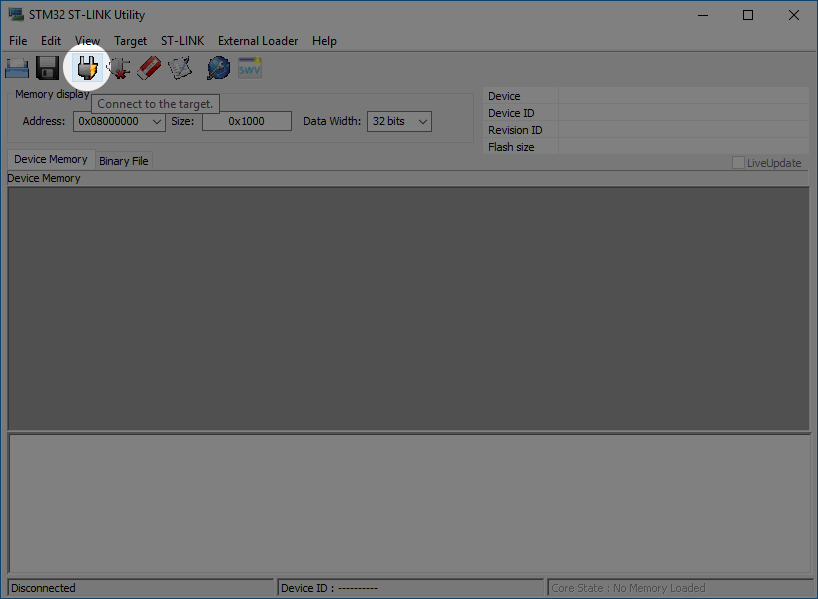Click the Size input field 0x1000
The height and width of the screenshot is (599, 818).
coord(247,122)
